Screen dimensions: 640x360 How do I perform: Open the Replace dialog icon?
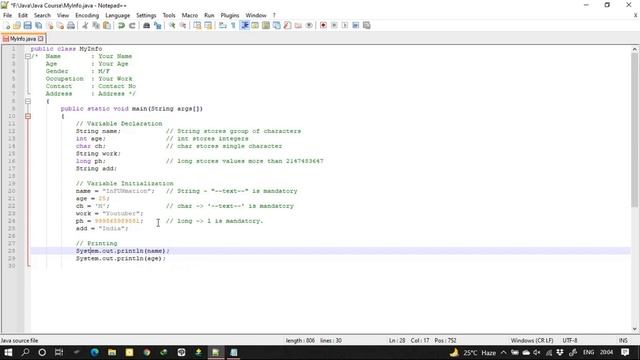(157, 25)
